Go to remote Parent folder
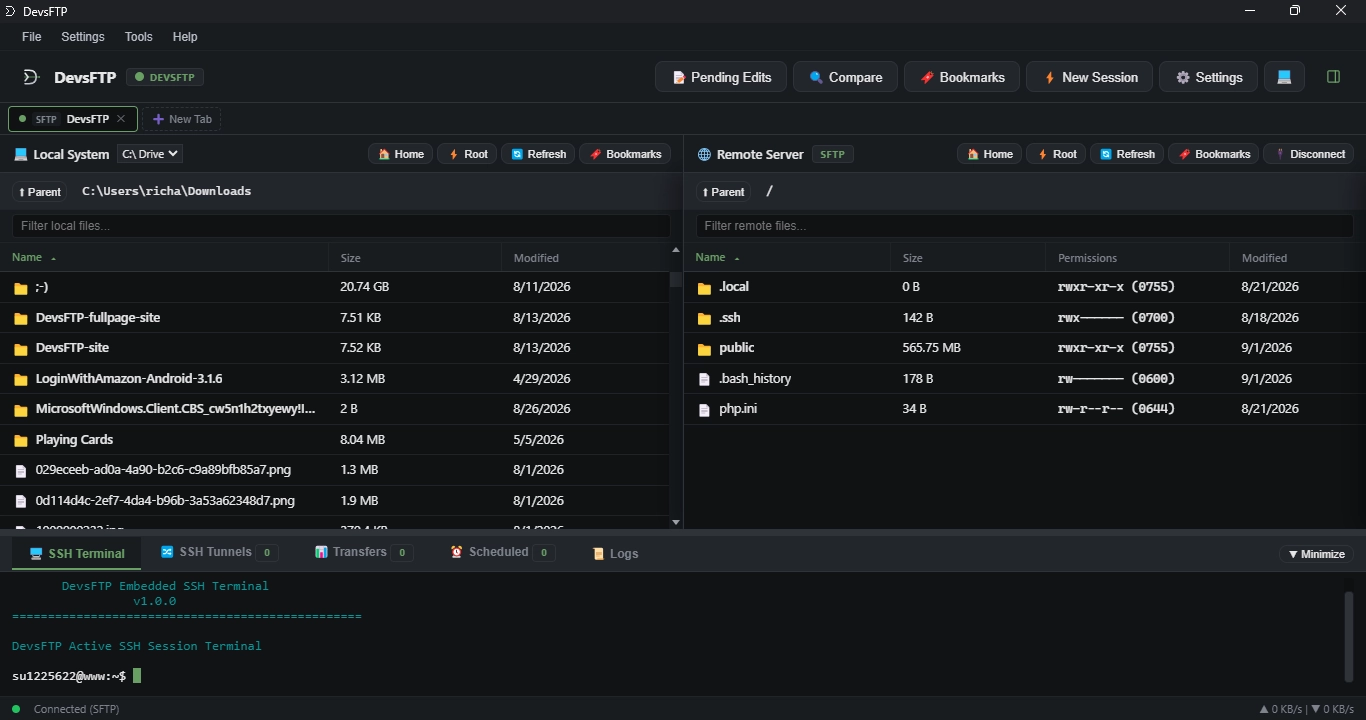 tap(723, 192)
